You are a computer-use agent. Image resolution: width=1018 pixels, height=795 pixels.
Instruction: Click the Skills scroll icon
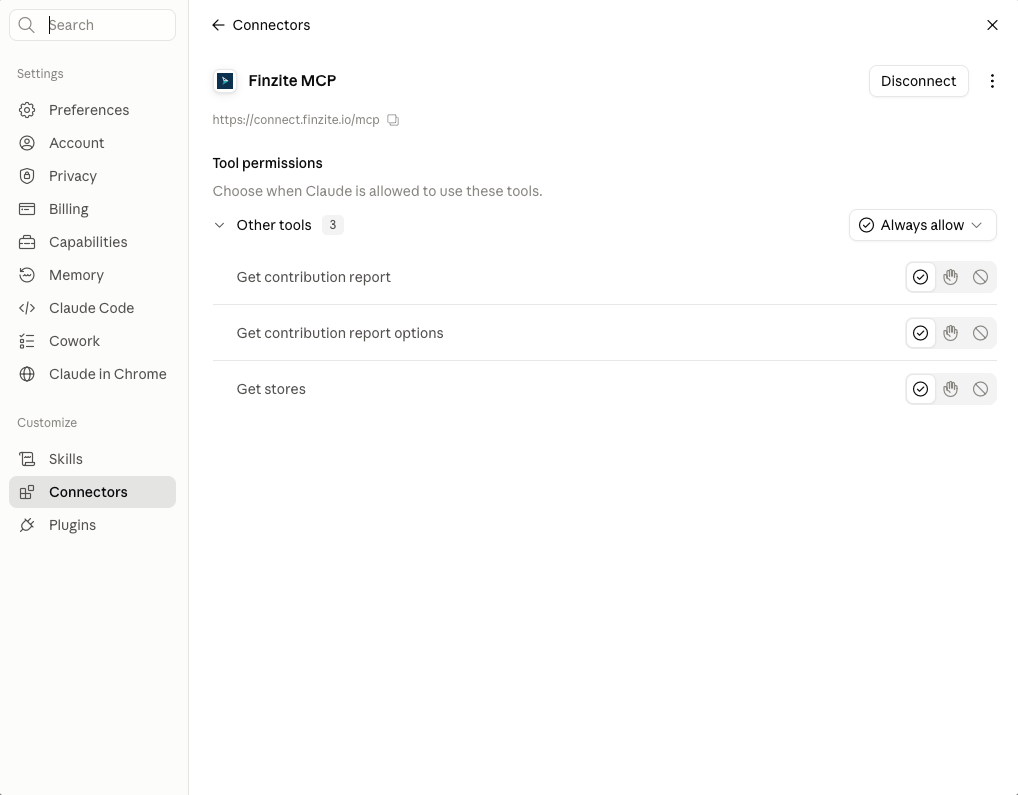pos(27,459)
